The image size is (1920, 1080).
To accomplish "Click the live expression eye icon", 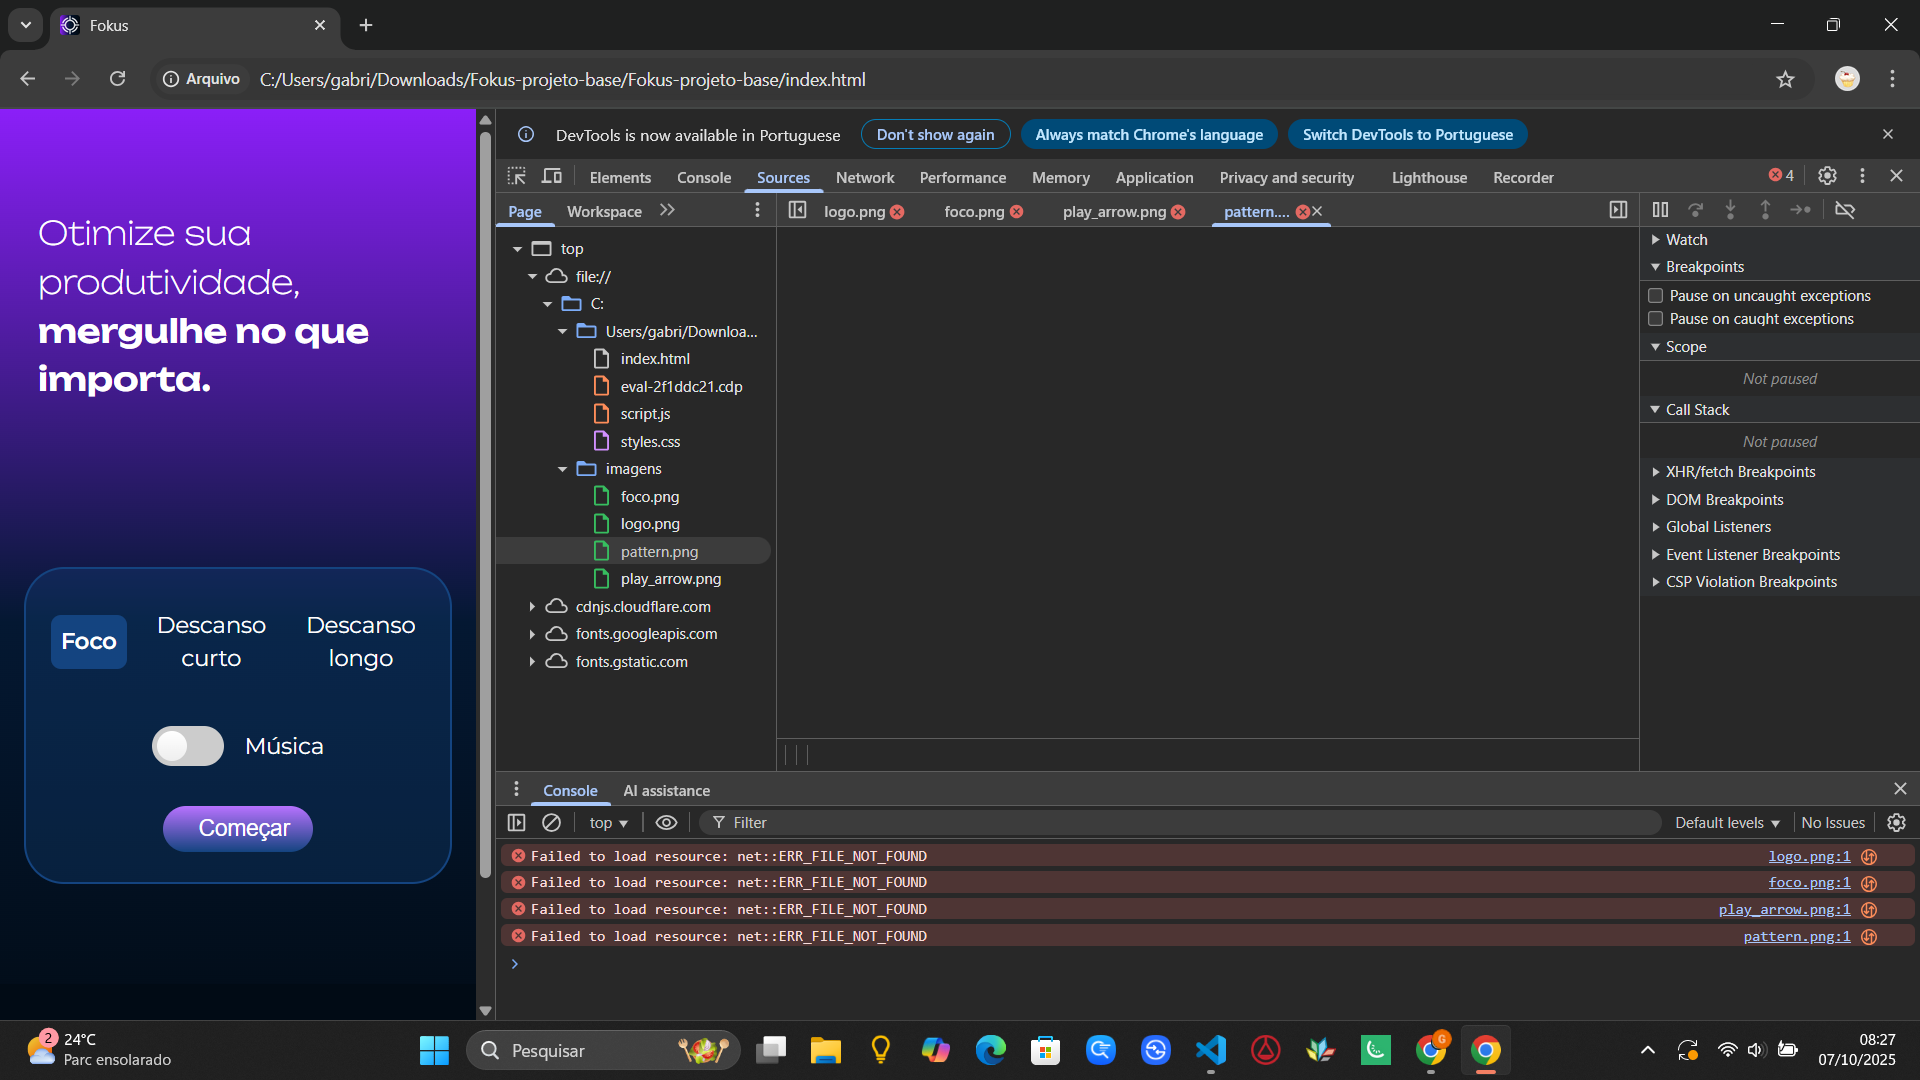I will [666, 822].
